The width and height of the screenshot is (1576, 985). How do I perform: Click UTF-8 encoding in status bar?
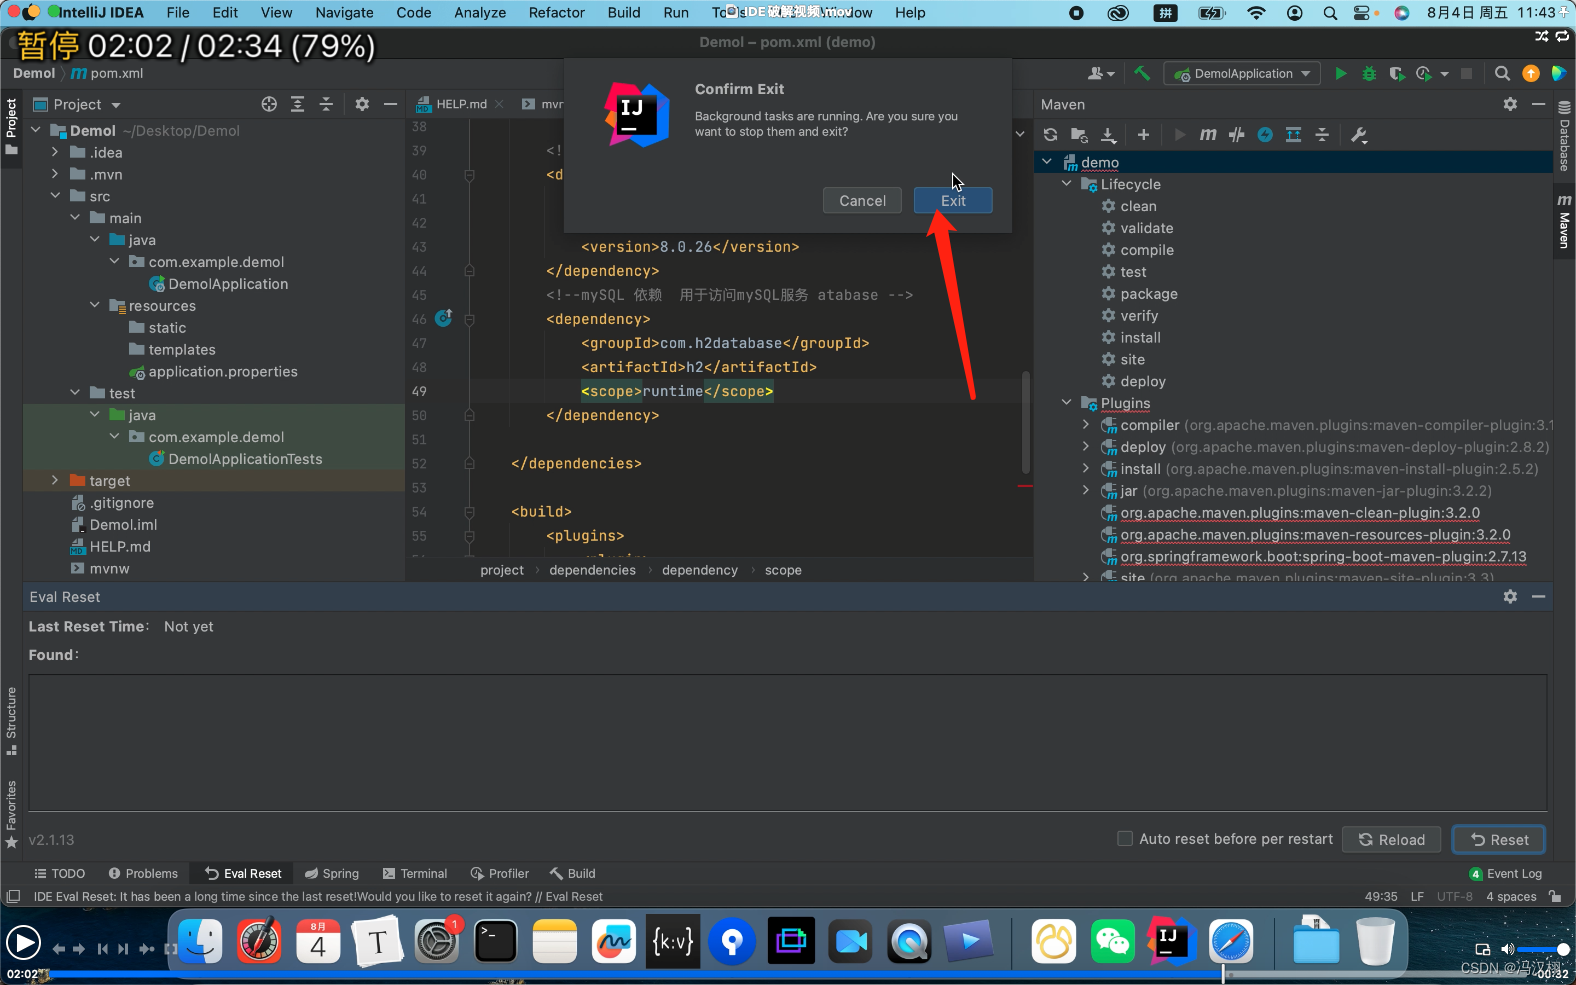coord(1455,897)
